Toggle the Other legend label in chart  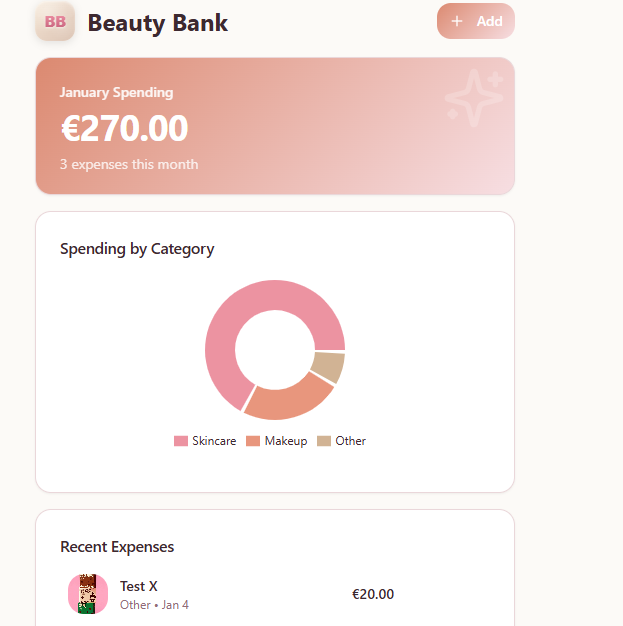(351, 441)
